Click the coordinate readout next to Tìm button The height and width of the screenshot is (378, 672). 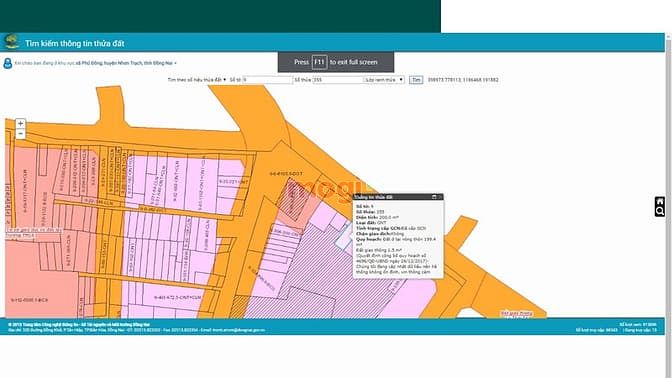tap(463, 80)
